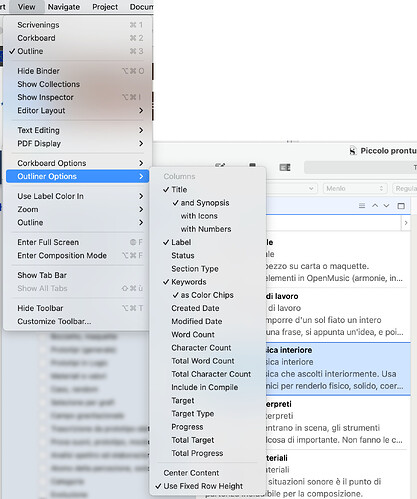This screenshot has height=499, width=417.
Task: Click the toolbar search field
Action: pyautogui.click(x=361, y=167)
